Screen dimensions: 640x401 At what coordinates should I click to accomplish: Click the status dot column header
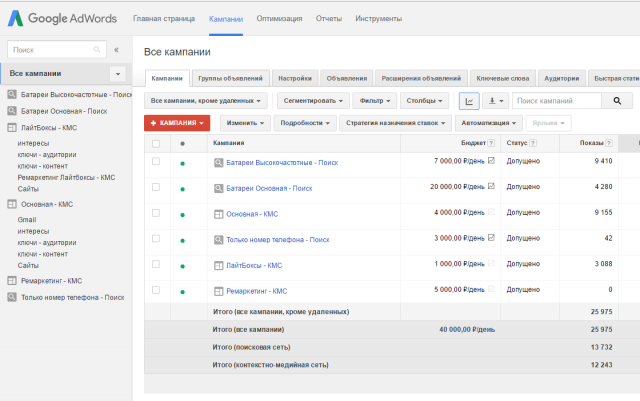coord(182,143)
